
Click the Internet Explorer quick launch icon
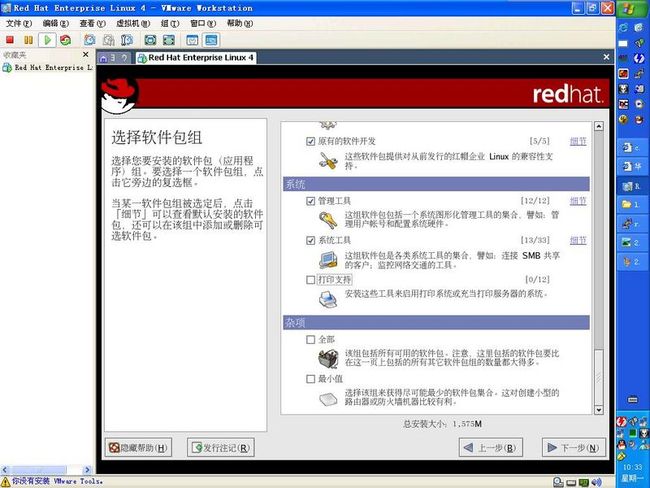point(623,27)
